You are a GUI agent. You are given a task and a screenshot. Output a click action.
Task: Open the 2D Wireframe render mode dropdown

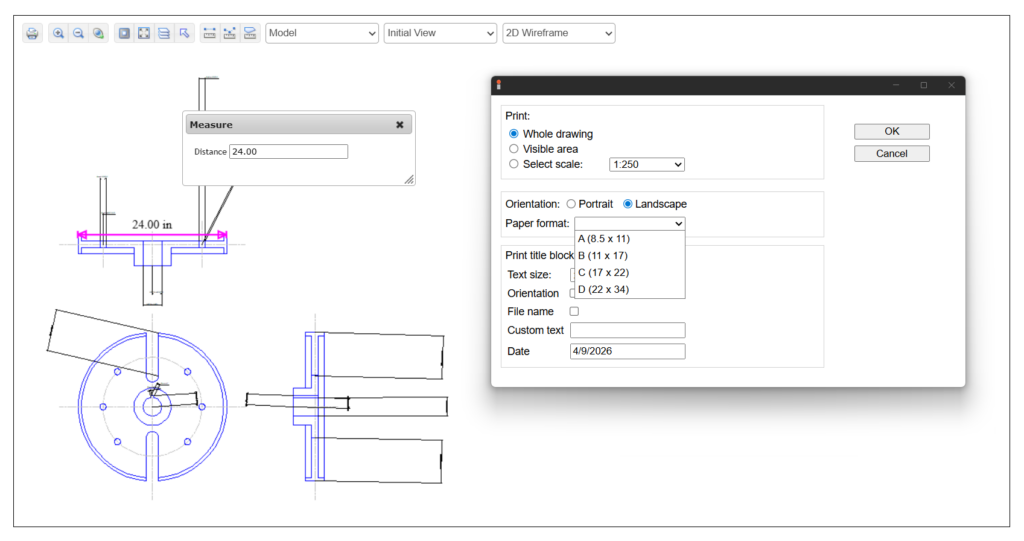[x=559, y=33]
